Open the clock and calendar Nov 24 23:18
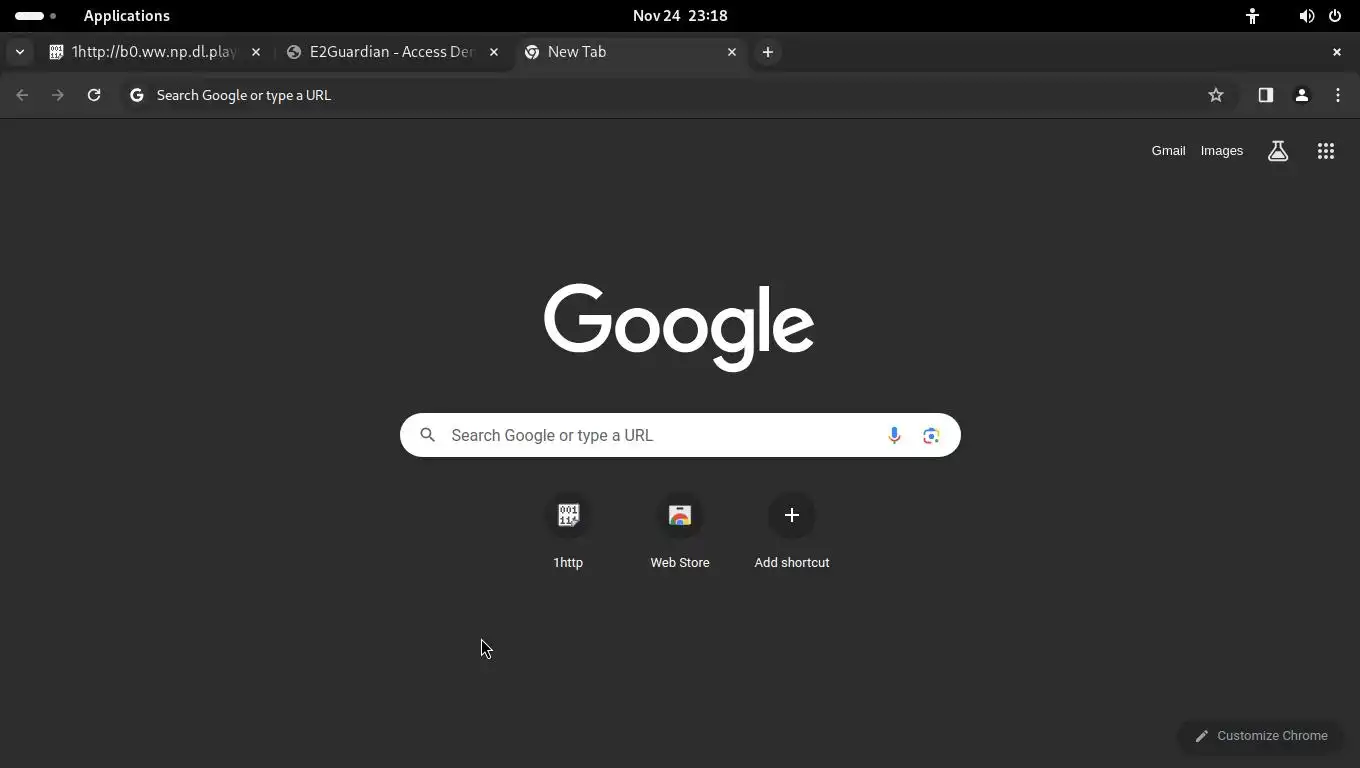This screenshot has height=768, width=1360. 680,16
